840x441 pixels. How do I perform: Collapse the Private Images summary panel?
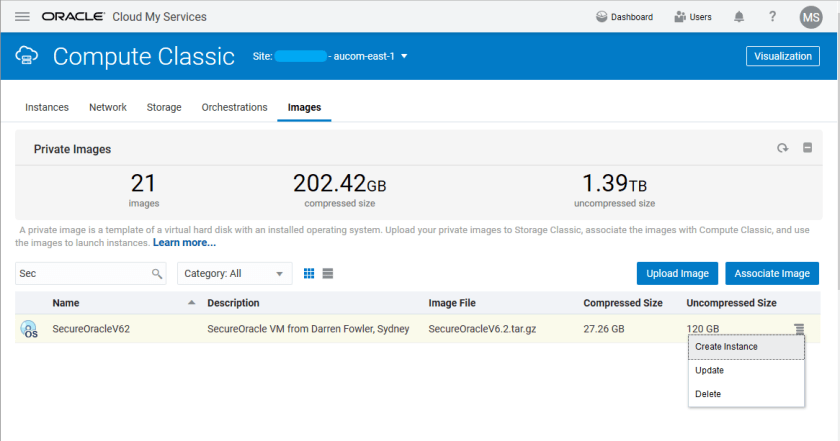807,149
